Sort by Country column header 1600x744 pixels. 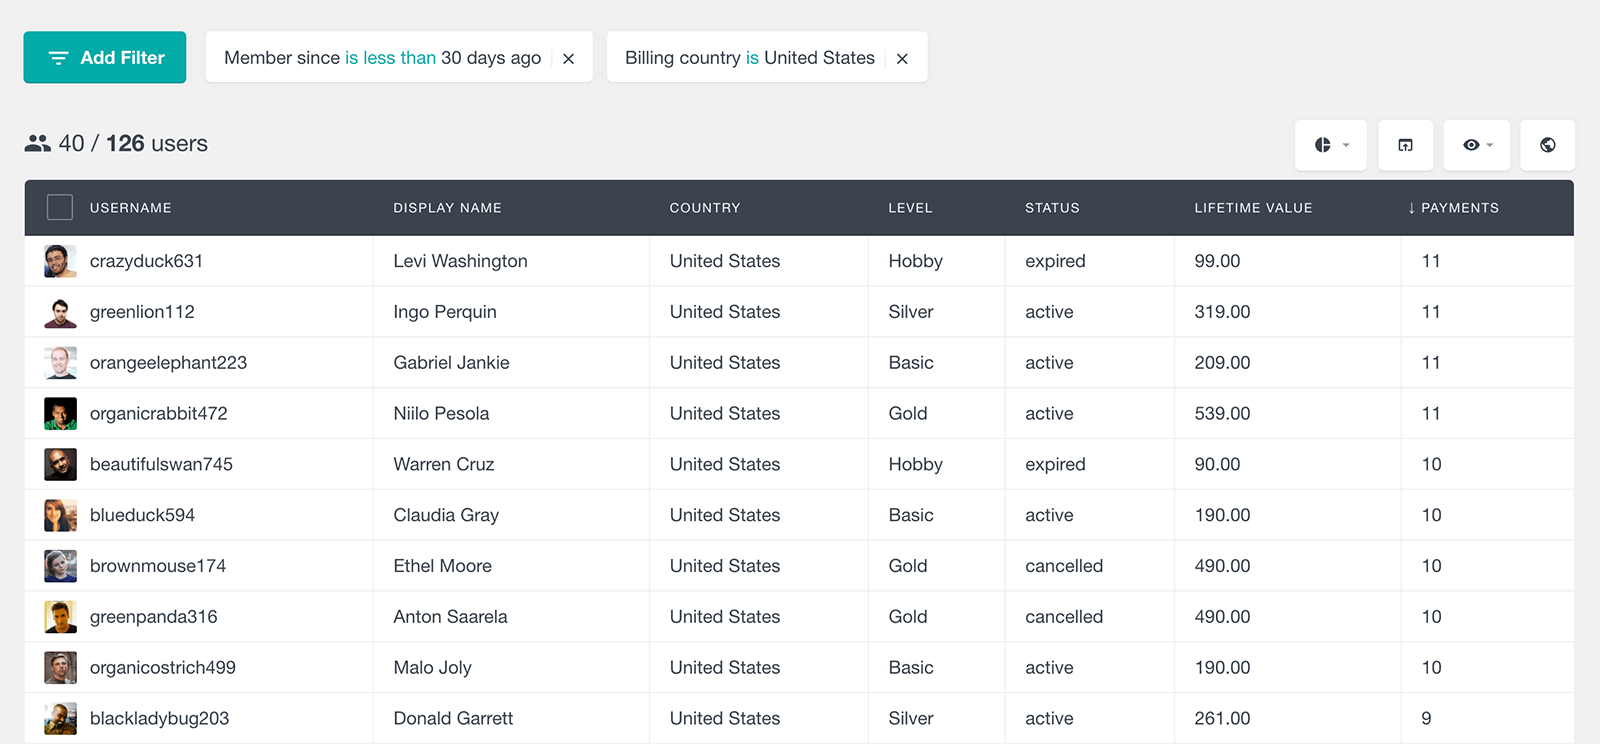pyautogui.click(x=705, y=208)
